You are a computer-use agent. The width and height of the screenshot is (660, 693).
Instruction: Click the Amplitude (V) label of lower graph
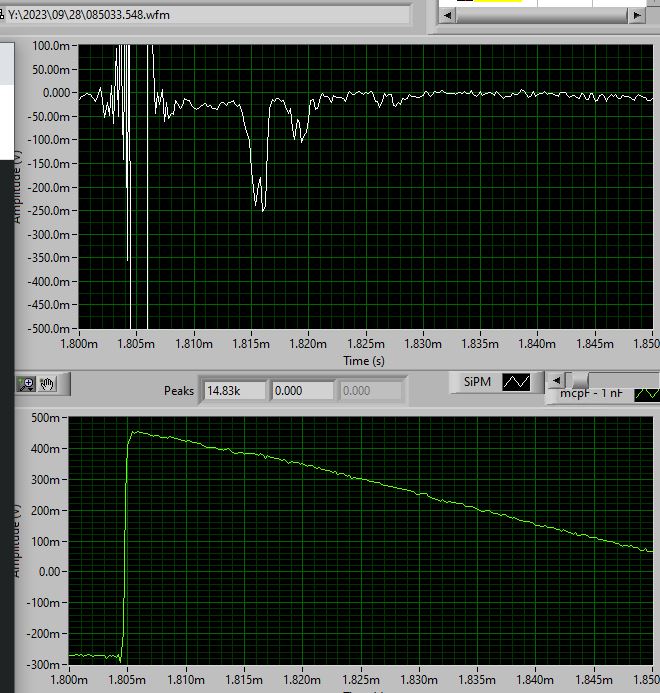point(17,541)
